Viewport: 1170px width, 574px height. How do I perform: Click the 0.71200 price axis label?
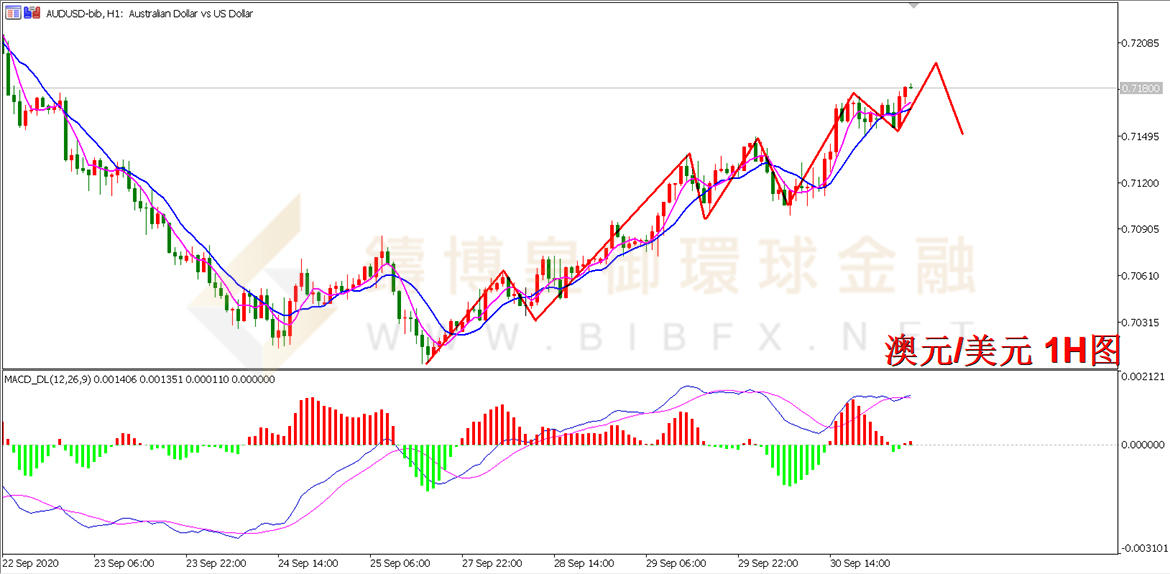coord(1142,183)
